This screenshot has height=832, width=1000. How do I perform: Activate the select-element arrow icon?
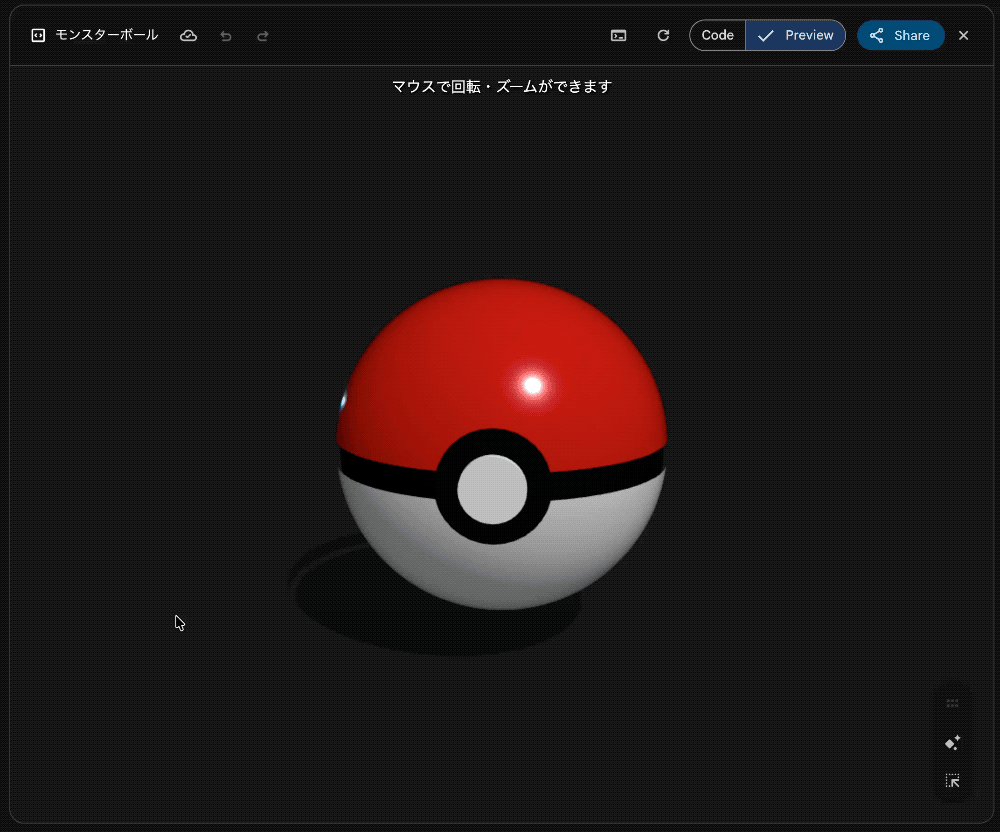point(953,781)
